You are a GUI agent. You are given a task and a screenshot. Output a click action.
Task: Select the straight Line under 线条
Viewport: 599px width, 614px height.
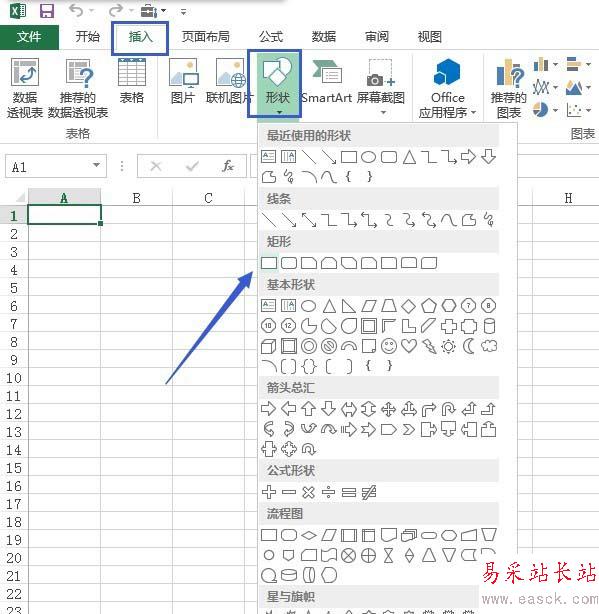[x=269, y=220]
